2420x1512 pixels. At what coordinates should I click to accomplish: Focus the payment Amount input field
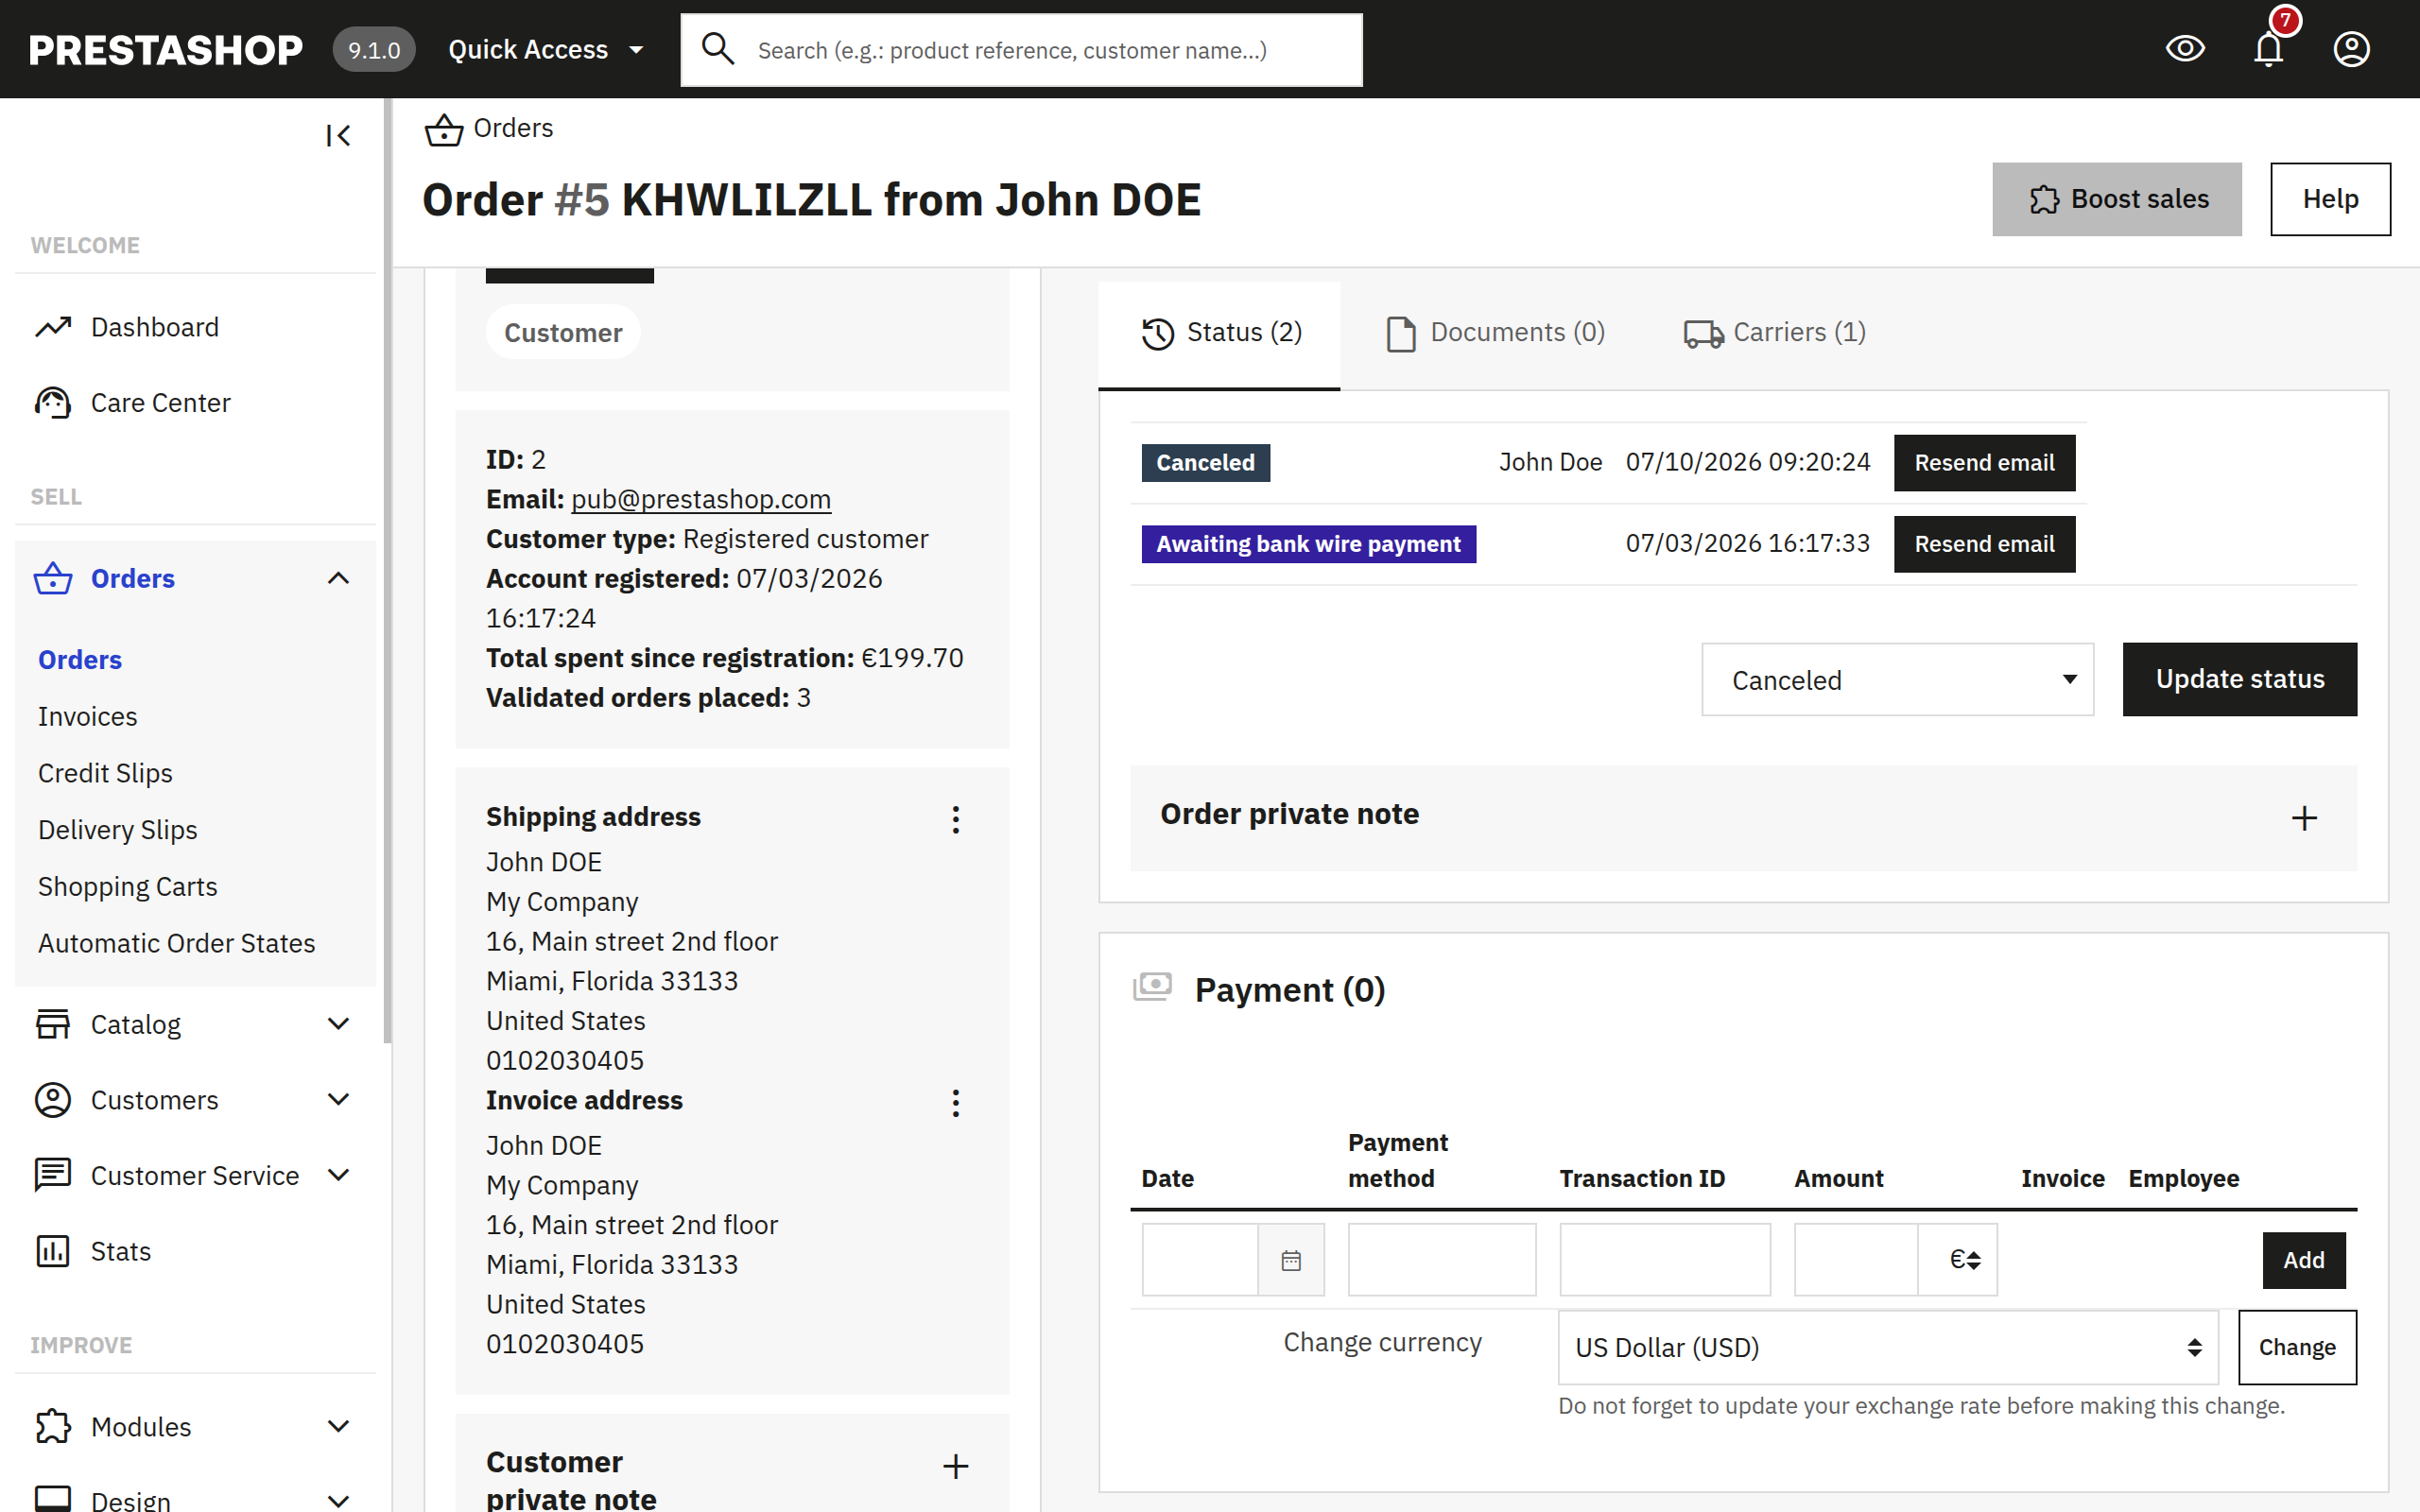(x=1856, y=1260)
